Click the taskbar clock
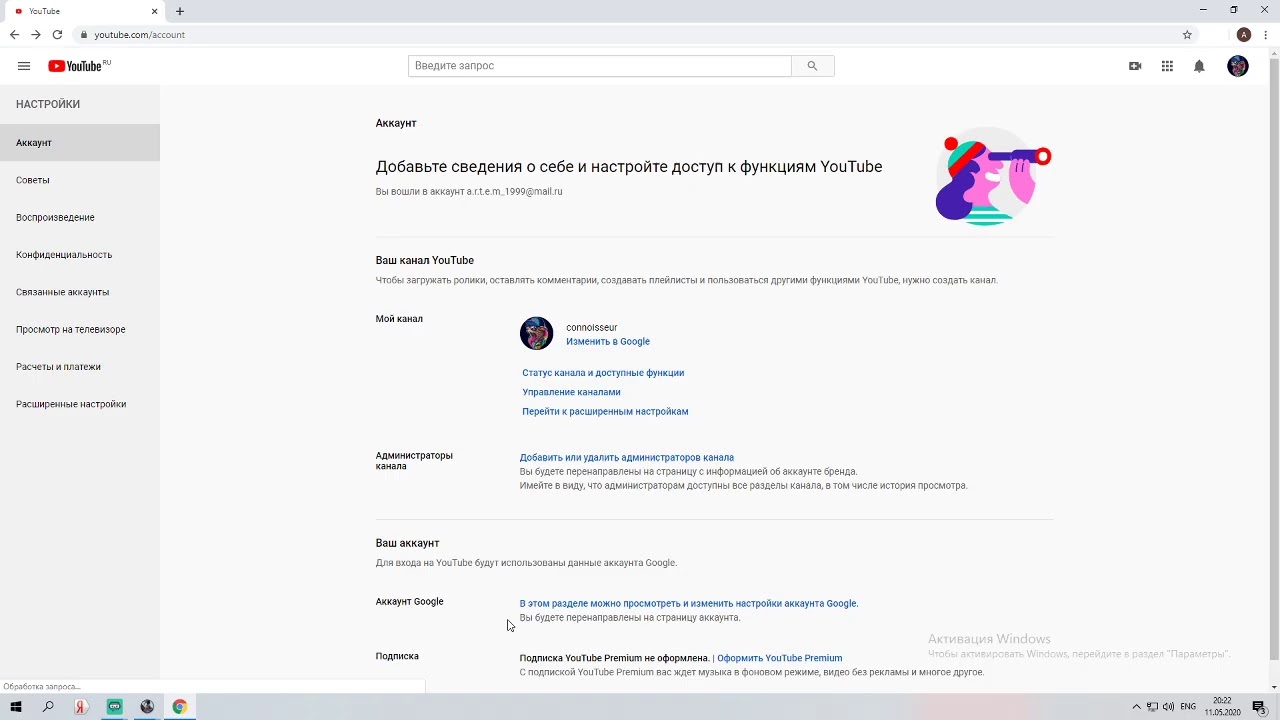 (x=1222, y=707)
